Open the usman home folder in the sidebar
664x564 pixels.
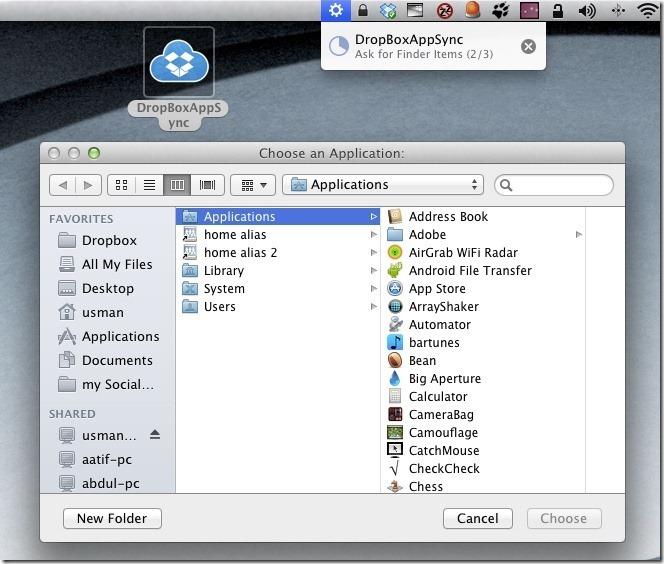pyautogui.click(x=91, y=313)
